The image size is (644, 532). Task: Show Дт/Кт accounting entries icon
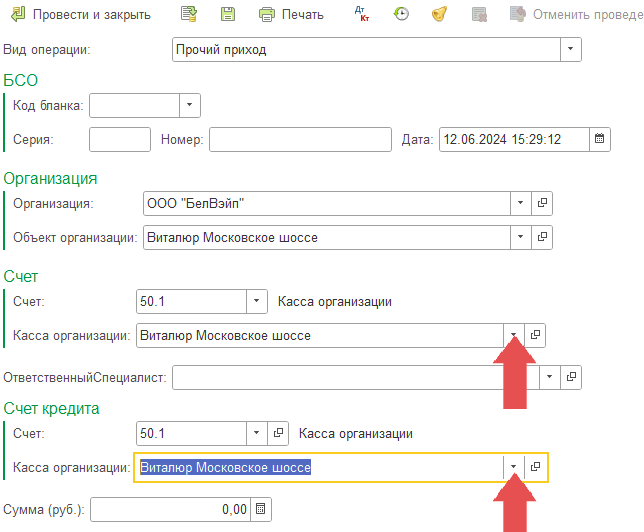[x=362, y=14]
